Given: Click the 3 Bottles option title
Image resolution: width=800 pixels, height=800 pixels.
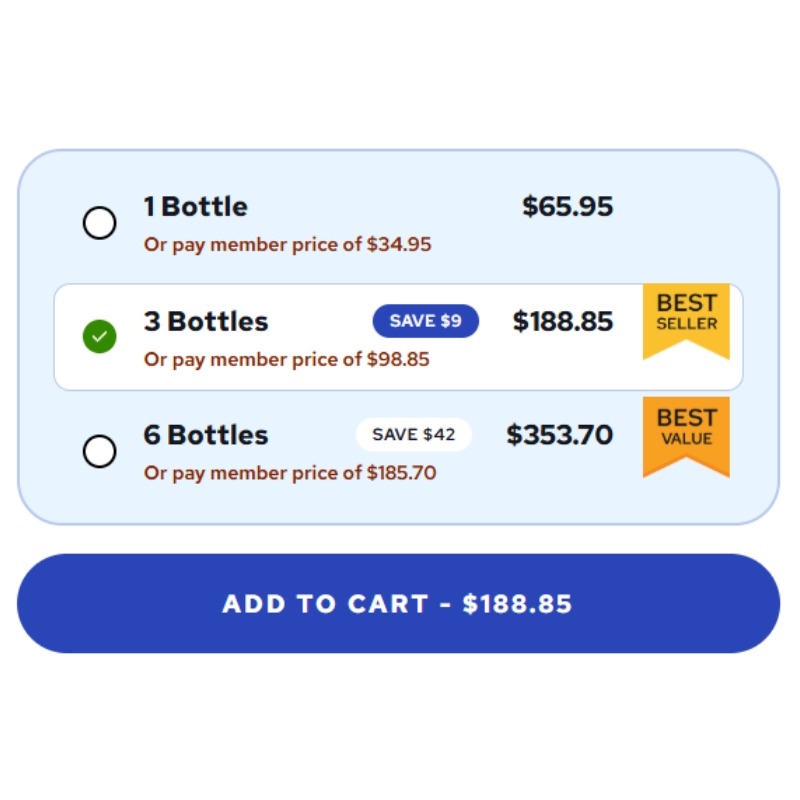Looking at the screenshot, I should click(206, 321).
